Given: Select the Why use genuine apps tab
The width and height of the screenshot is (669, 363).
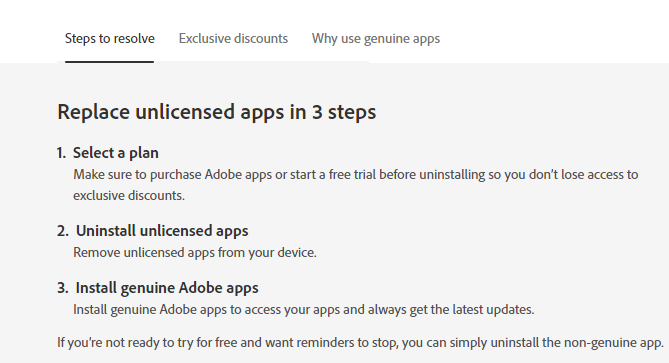Looking at the screenshot, I should [x=376, y=38].
